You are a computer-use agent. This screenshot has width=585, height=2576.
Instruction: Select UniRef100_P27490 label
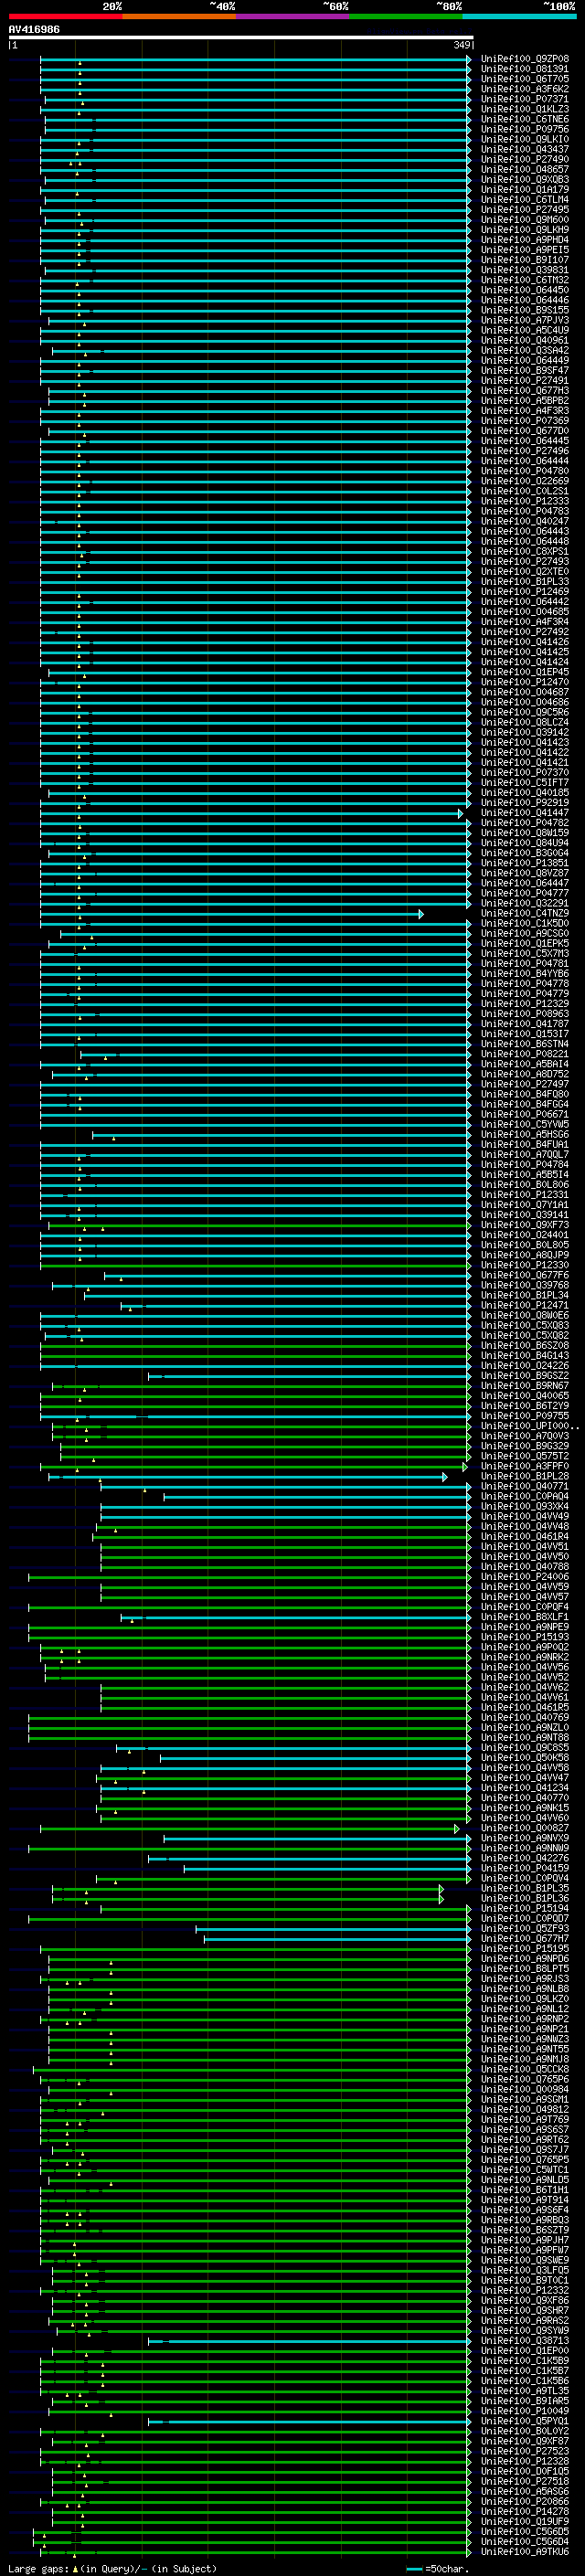[x=525, y=159]
